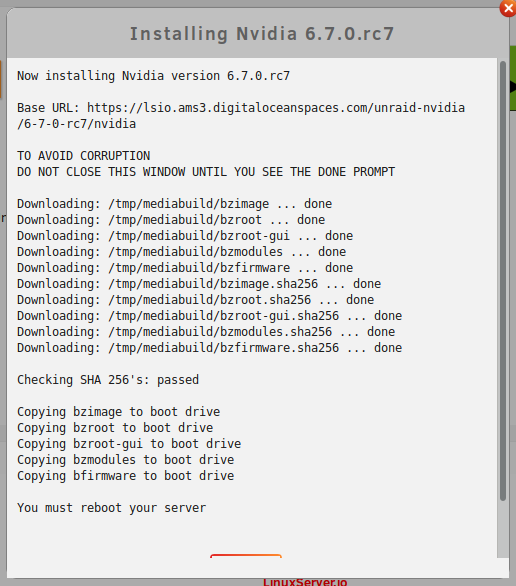Open the LinuxServer.io link below the dialog
Viewport: 516px width, 586px height.
click(305, 582)
